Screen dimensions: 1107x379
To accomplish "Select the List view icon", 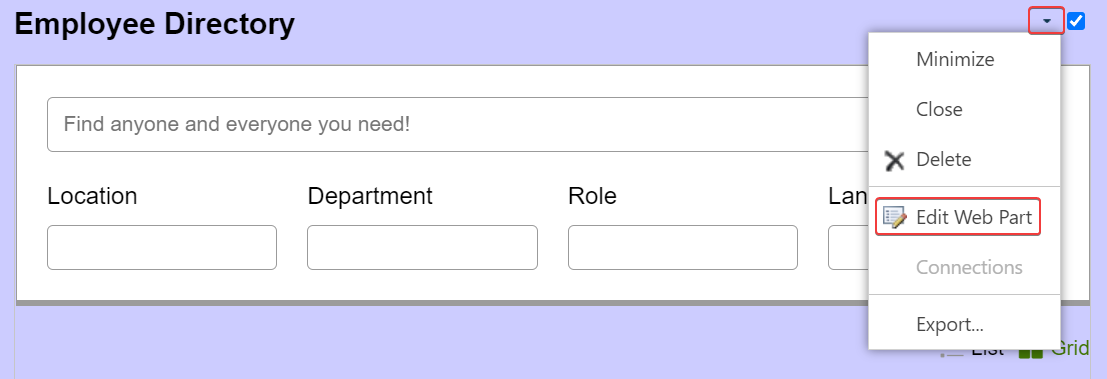I will (x=951, y=353).
